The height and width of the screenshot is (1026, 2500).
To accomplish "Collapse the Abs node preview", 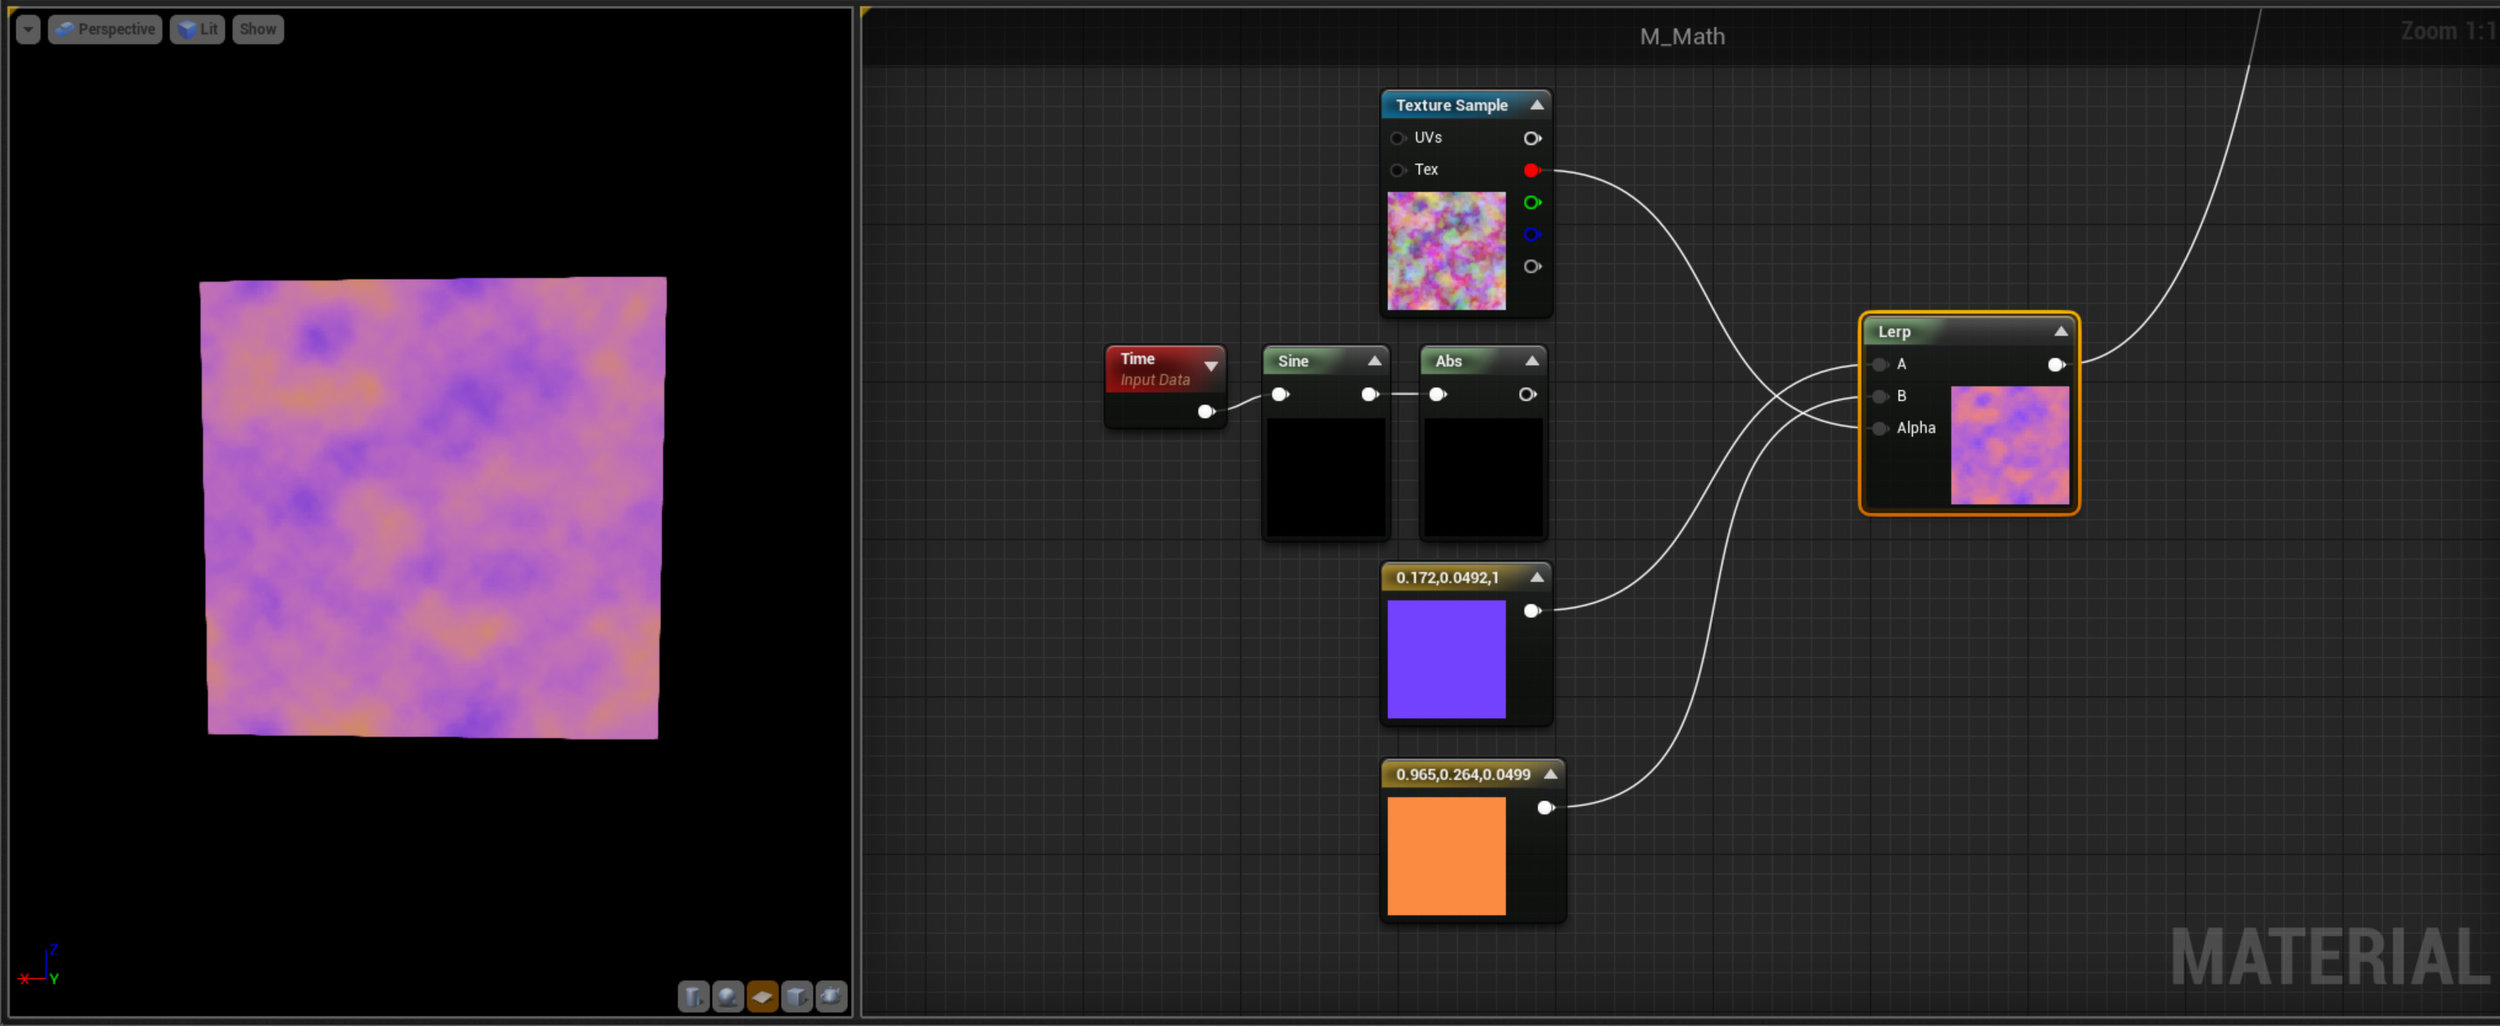I will point(1531,361).
